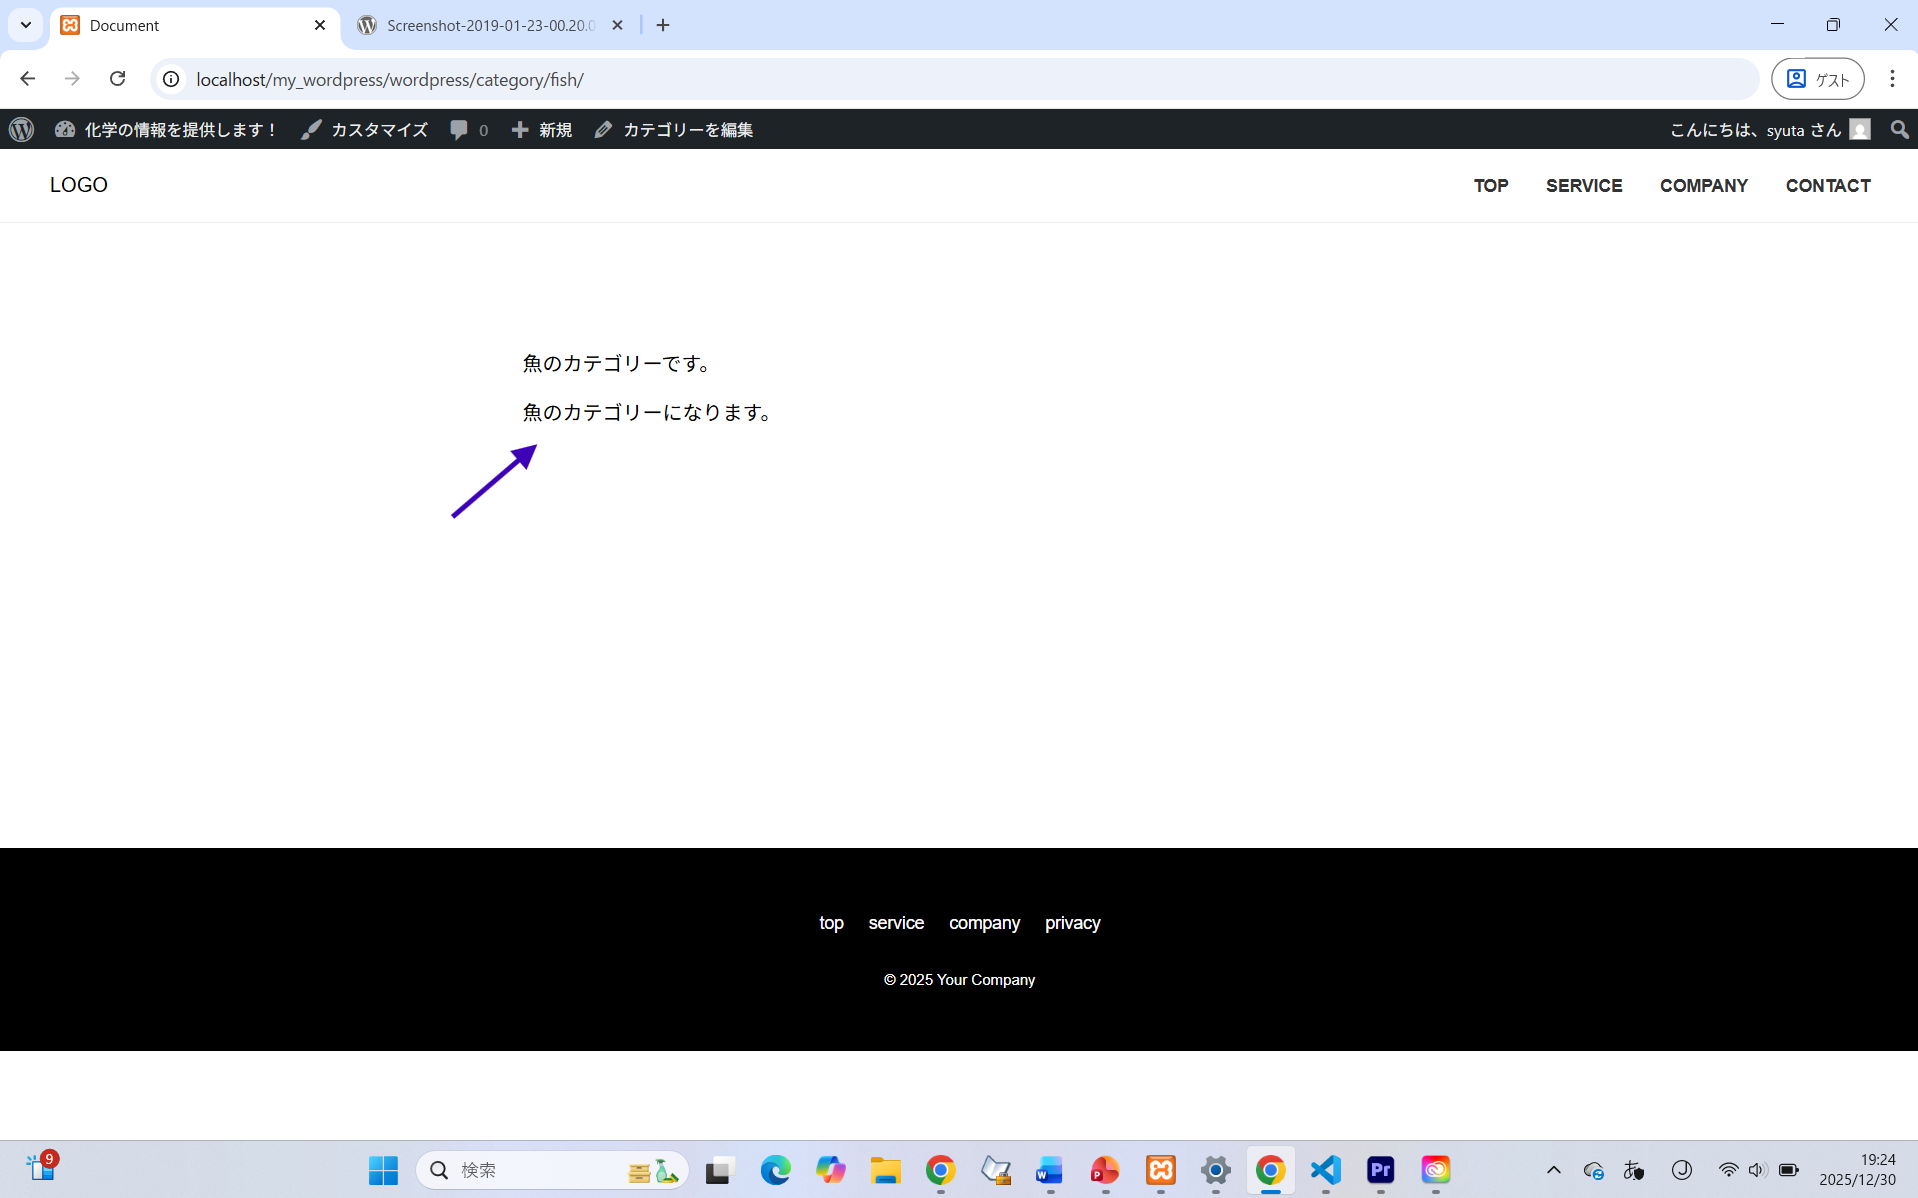This screenshot has width=1918, height=1198.
Task: Click the user avatar beside syuta さん
Action: [x=1860, y=130]
